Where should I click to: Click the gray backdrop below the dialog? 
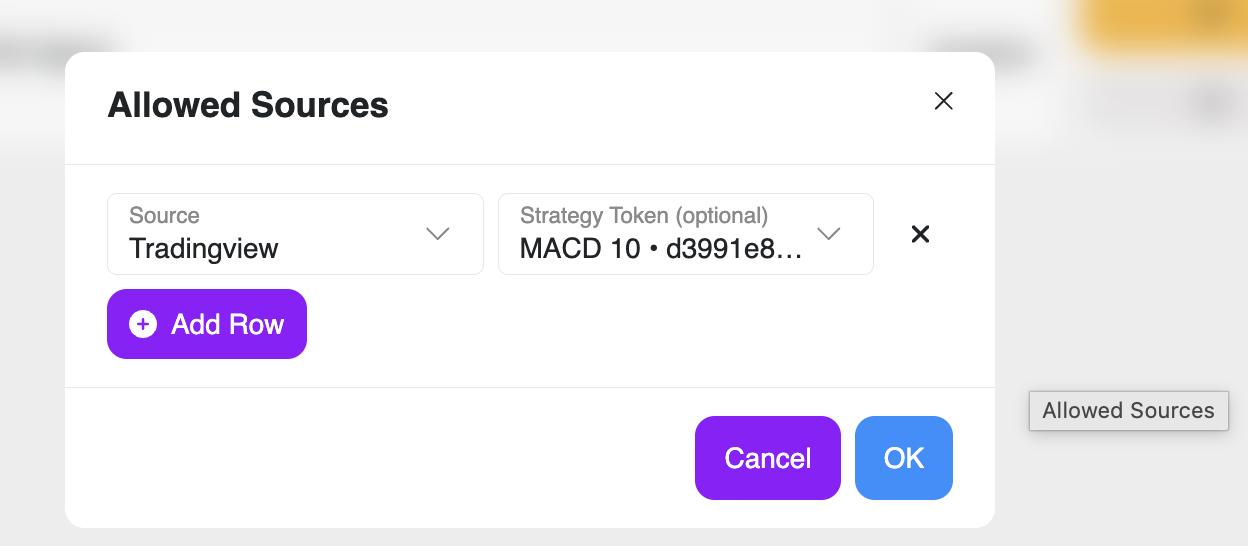click(530, 537)
